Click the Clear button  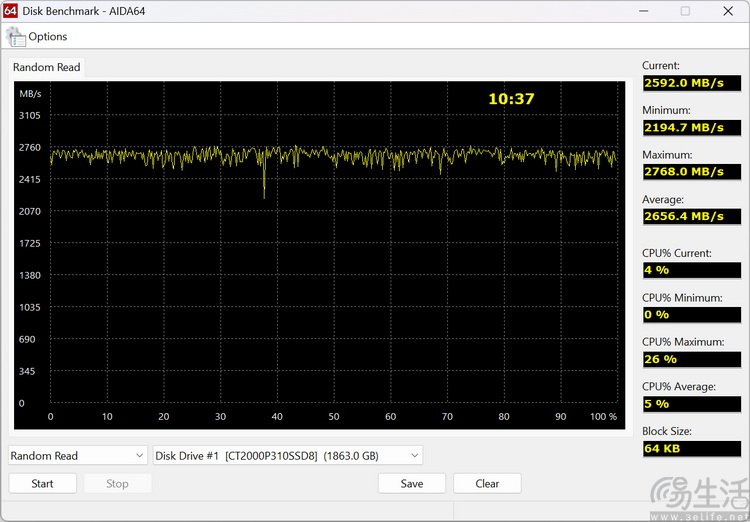[487, 483]
